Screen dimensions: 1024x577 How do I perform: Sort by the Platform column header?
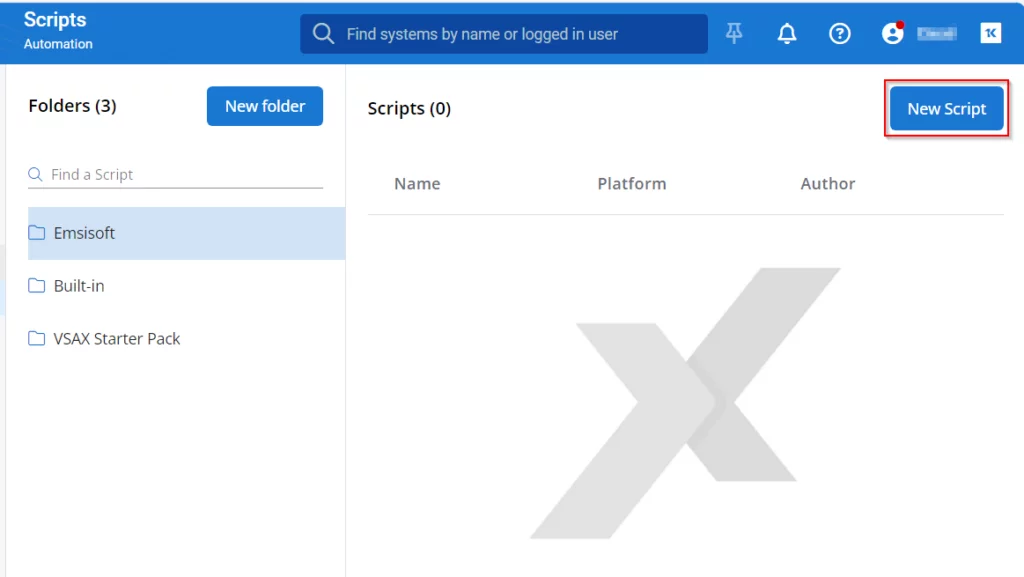pyautogui.click(x=631, y=184)
